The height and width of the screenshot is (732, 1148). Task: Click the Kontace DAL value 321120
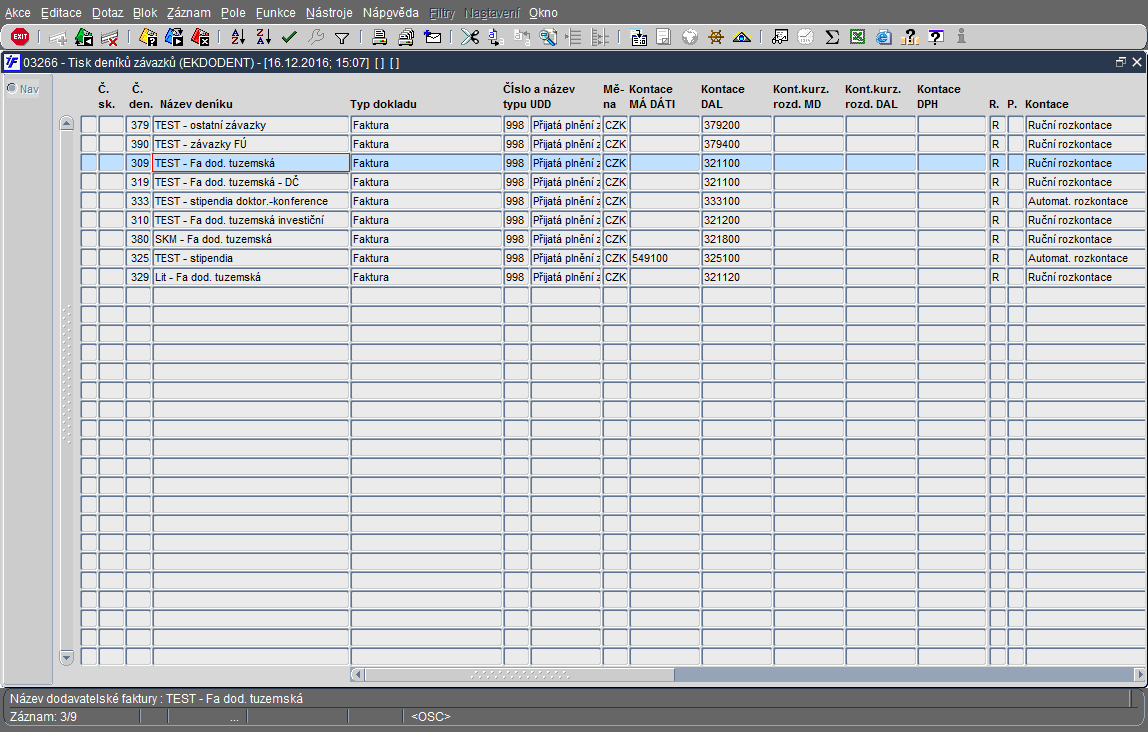pos(736,277)
